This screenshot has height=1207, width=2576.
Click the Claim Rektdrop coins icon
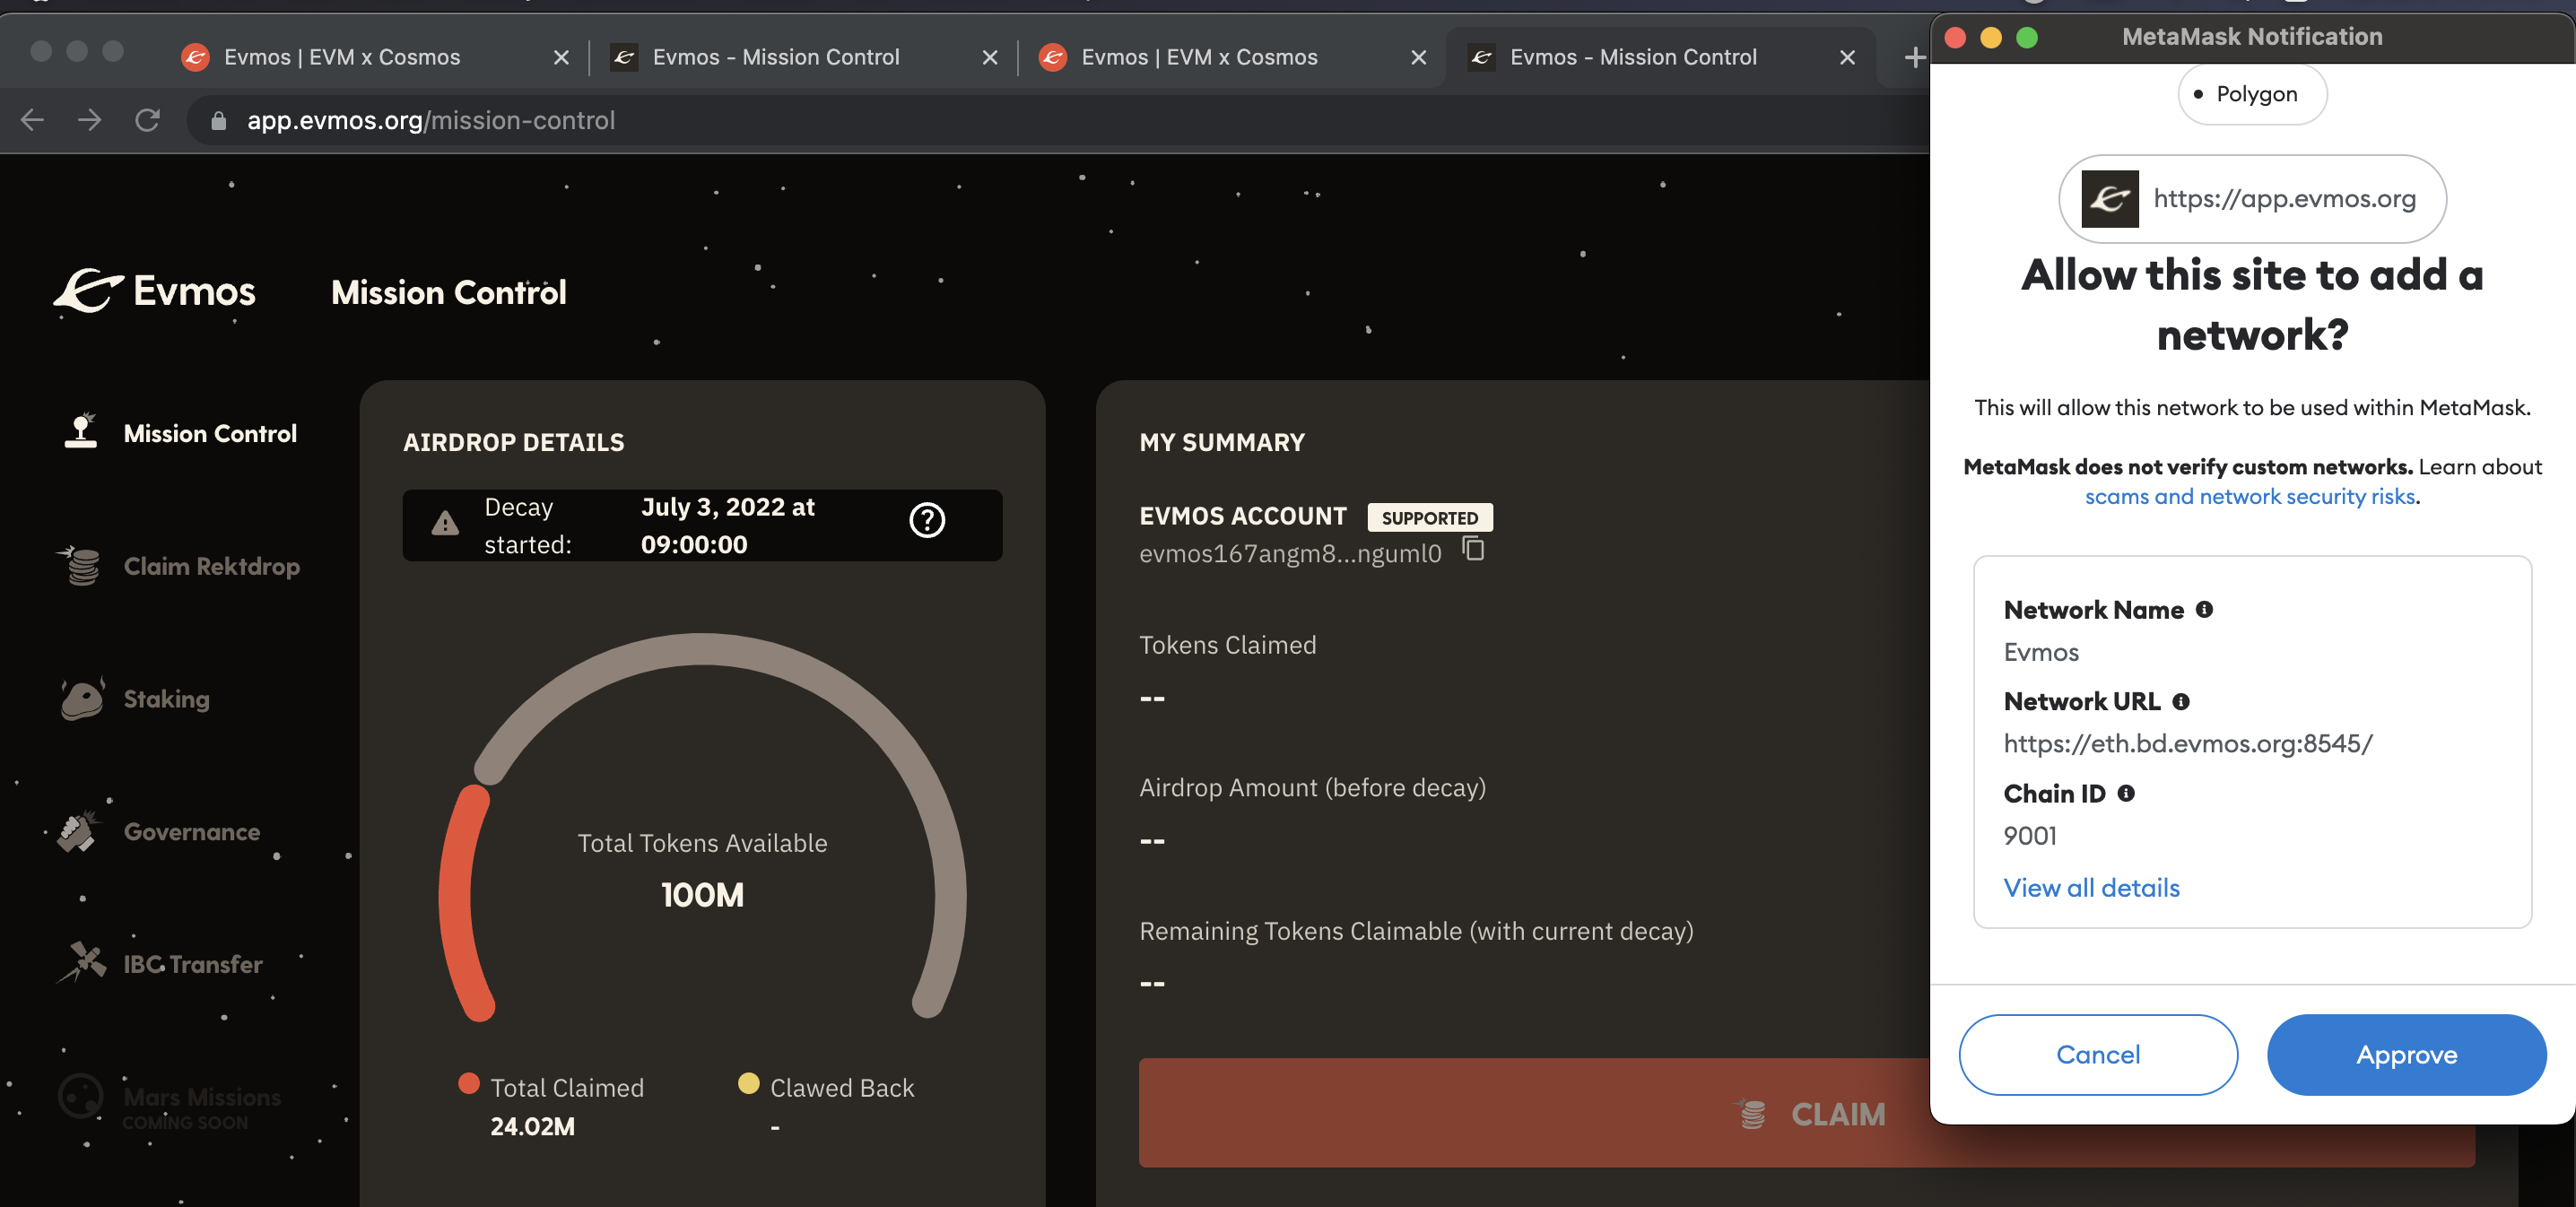79,565
